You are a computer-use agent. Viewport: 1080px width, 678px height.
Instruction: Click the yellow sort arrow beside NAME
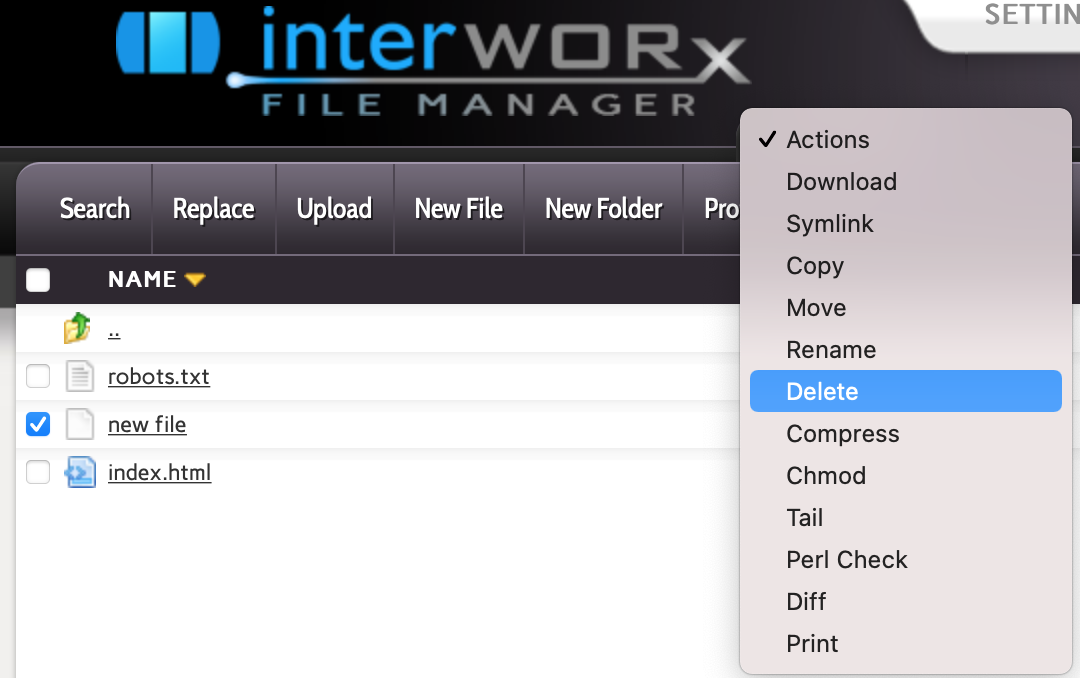[x=195, y=280]
